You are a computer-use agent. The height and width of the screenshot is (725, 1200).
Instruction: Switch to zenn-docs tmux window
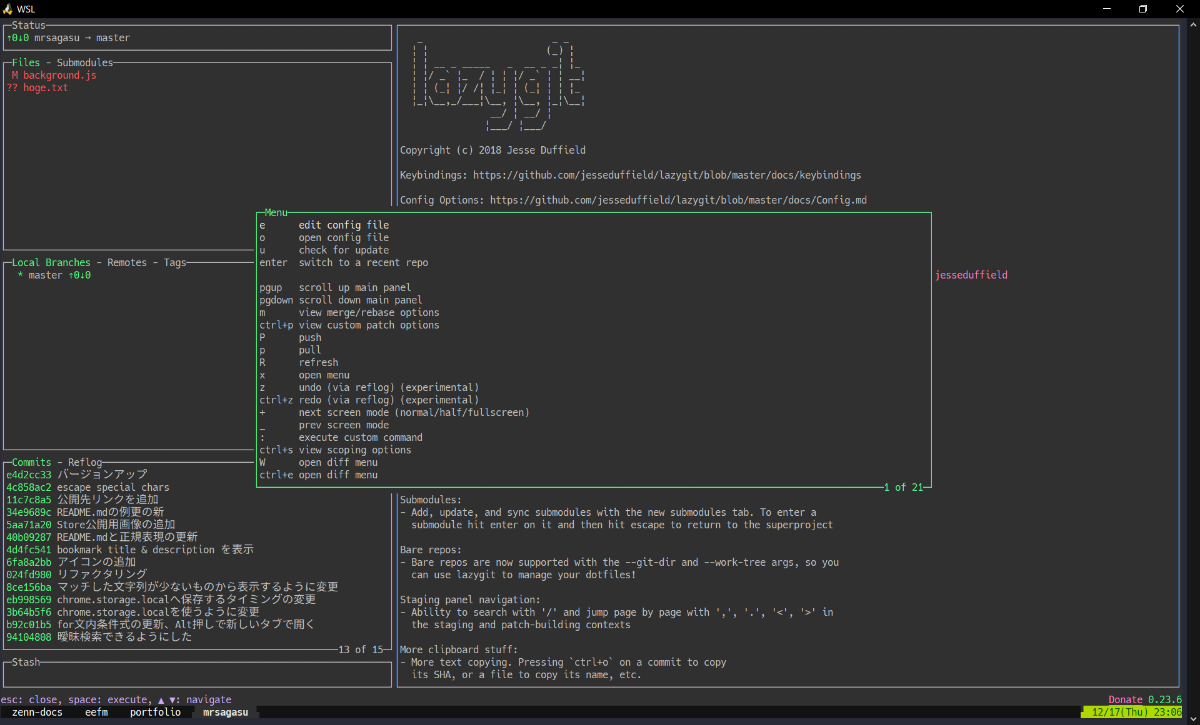[x=37, y=713]
